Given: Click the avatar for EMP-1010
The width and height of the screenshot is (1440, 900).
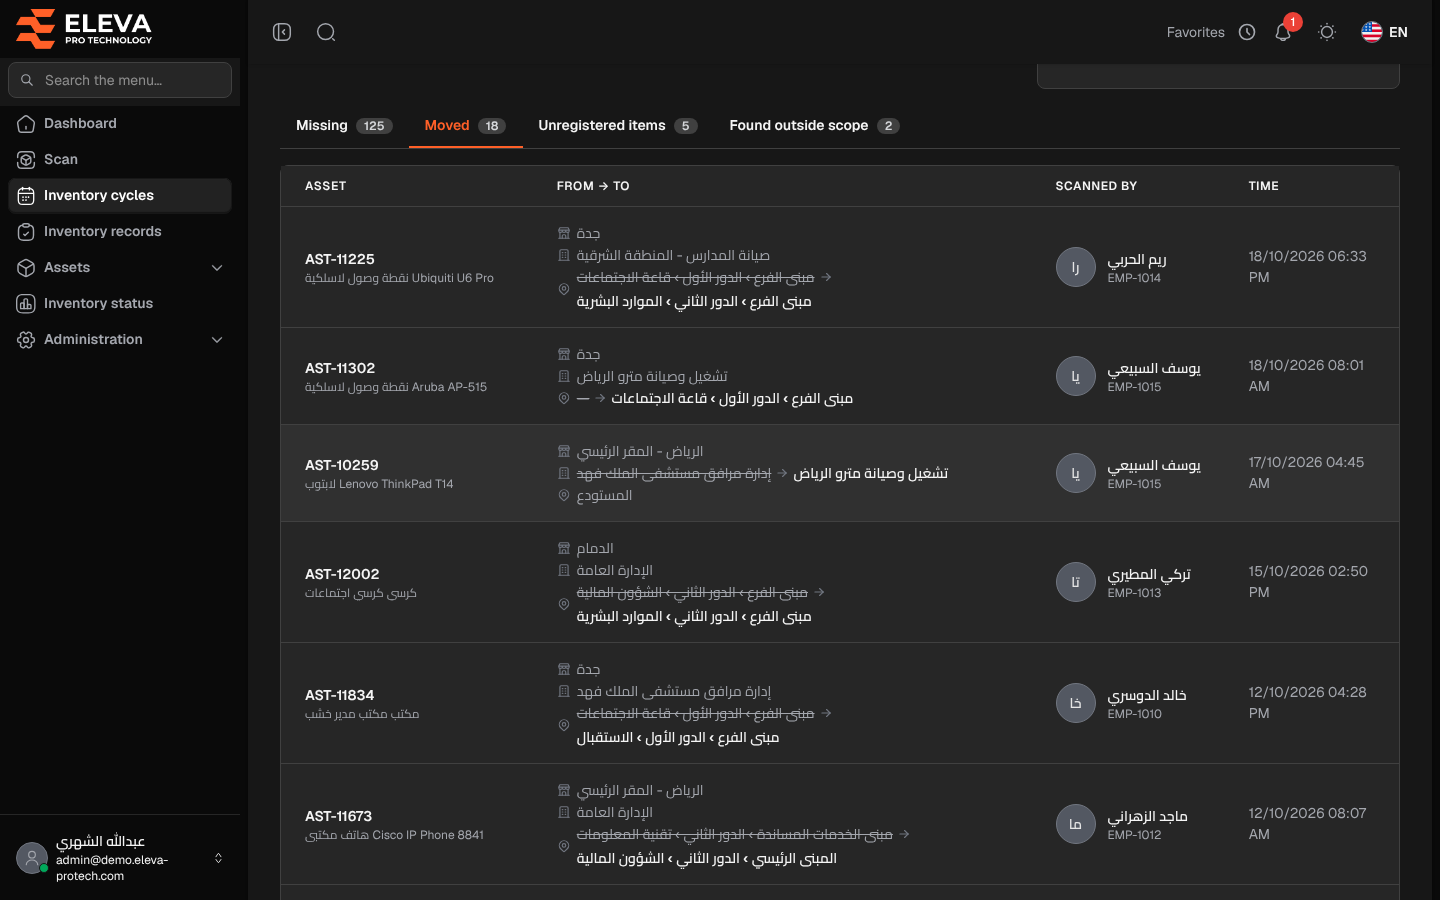Looking at the screenshot, I should [1075, 703].
